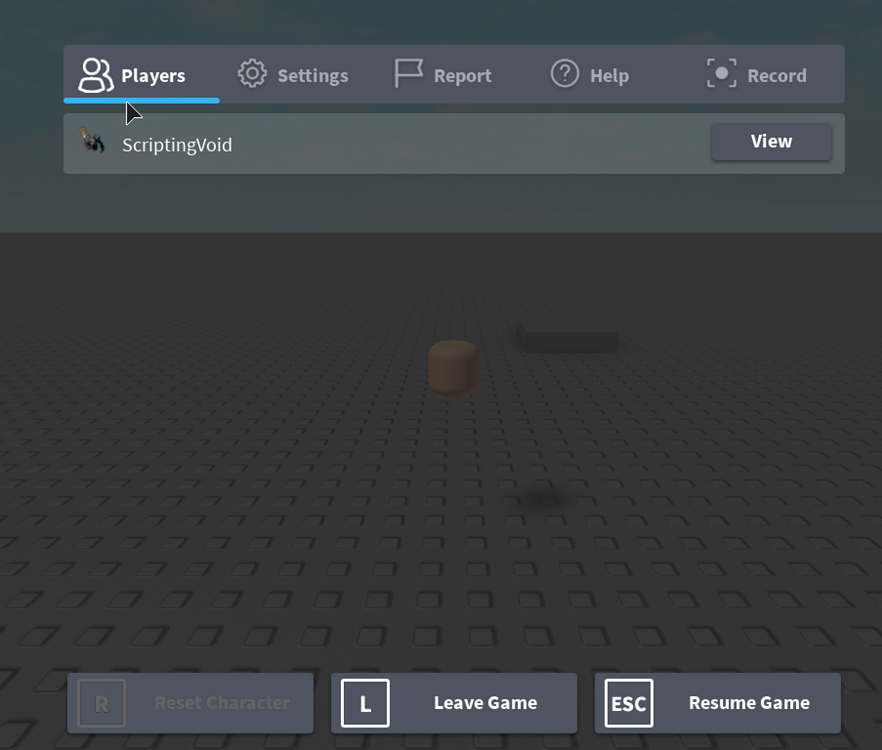Click the Settings gear icon

pyautogui.click(x=251, y=74)
